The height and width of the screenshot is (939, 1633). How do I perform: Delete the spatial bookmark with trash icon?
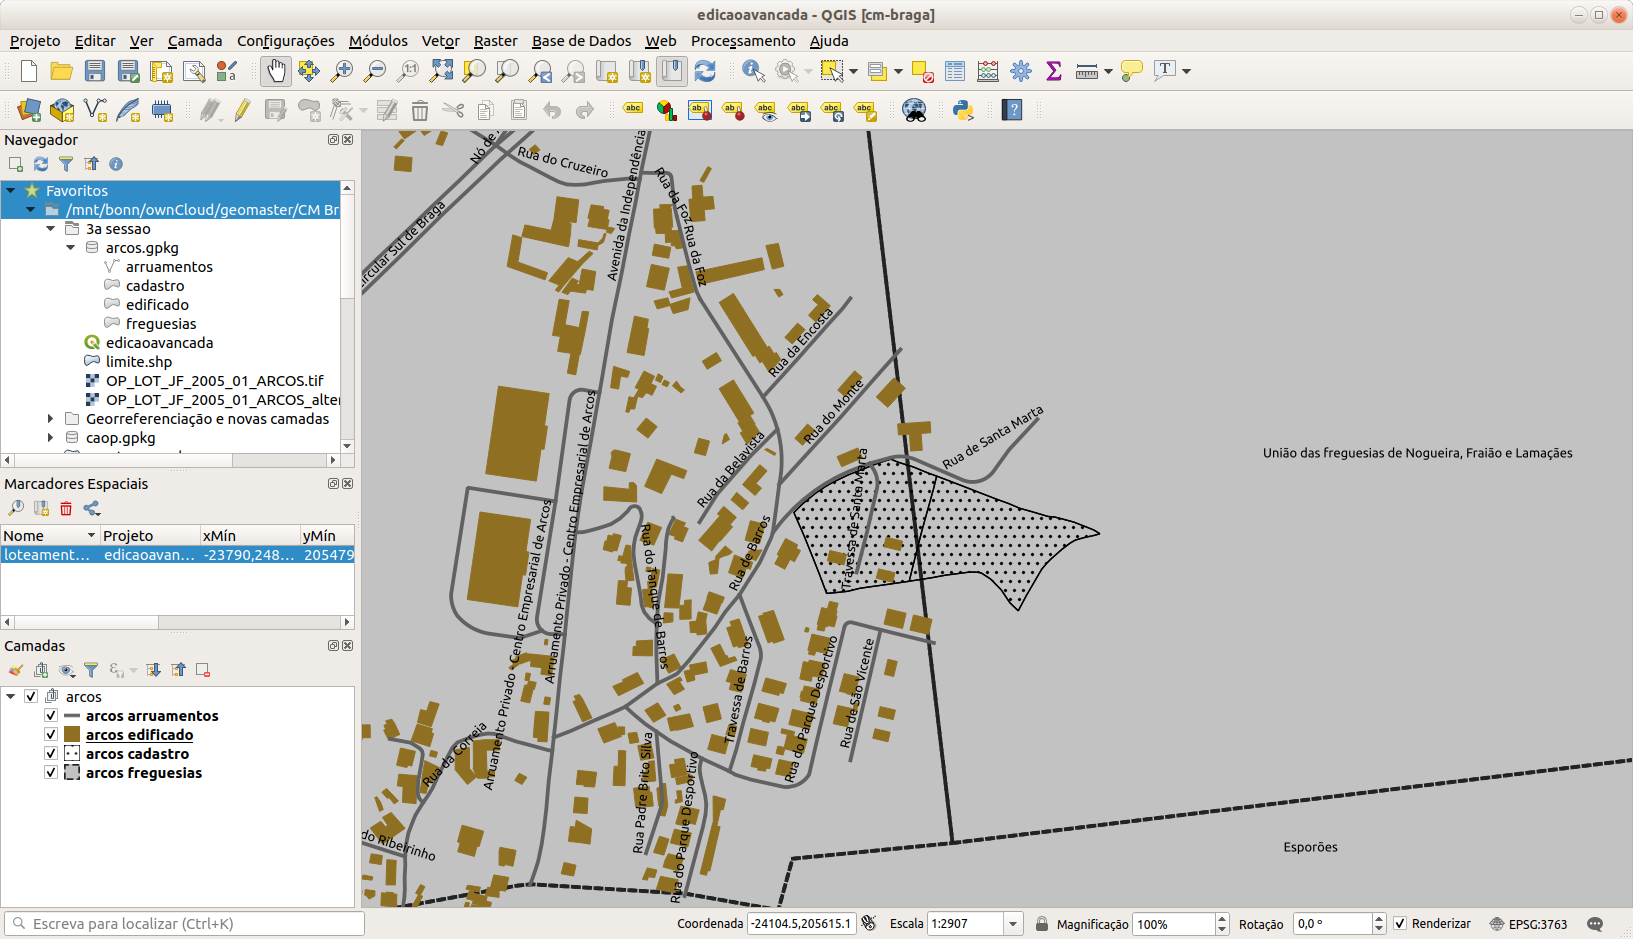tap(66, 509)
